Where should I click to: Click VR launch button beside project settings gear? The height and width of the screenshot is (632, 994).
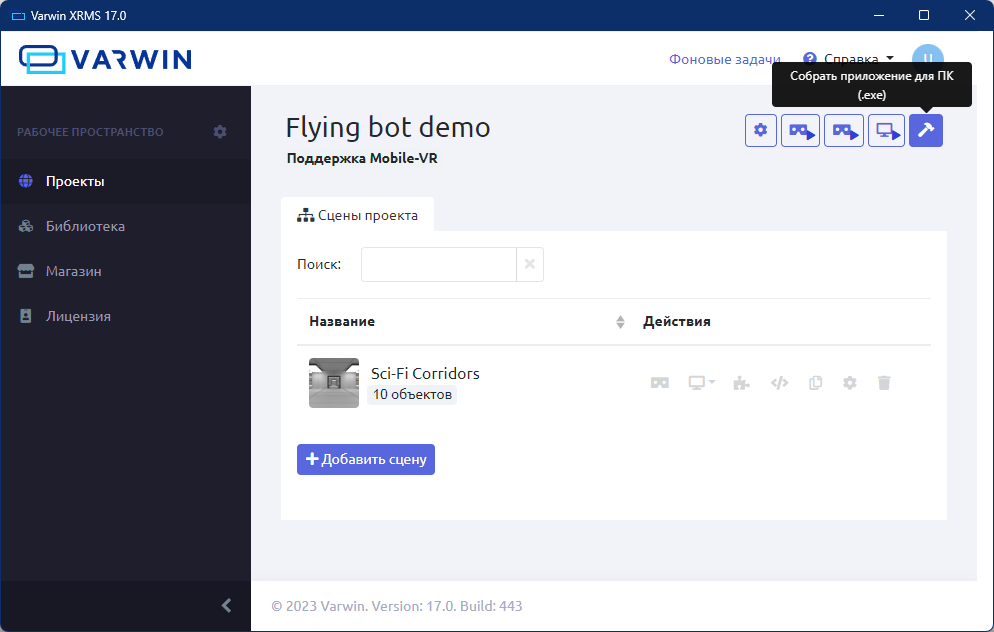click(x=800, y=131)
